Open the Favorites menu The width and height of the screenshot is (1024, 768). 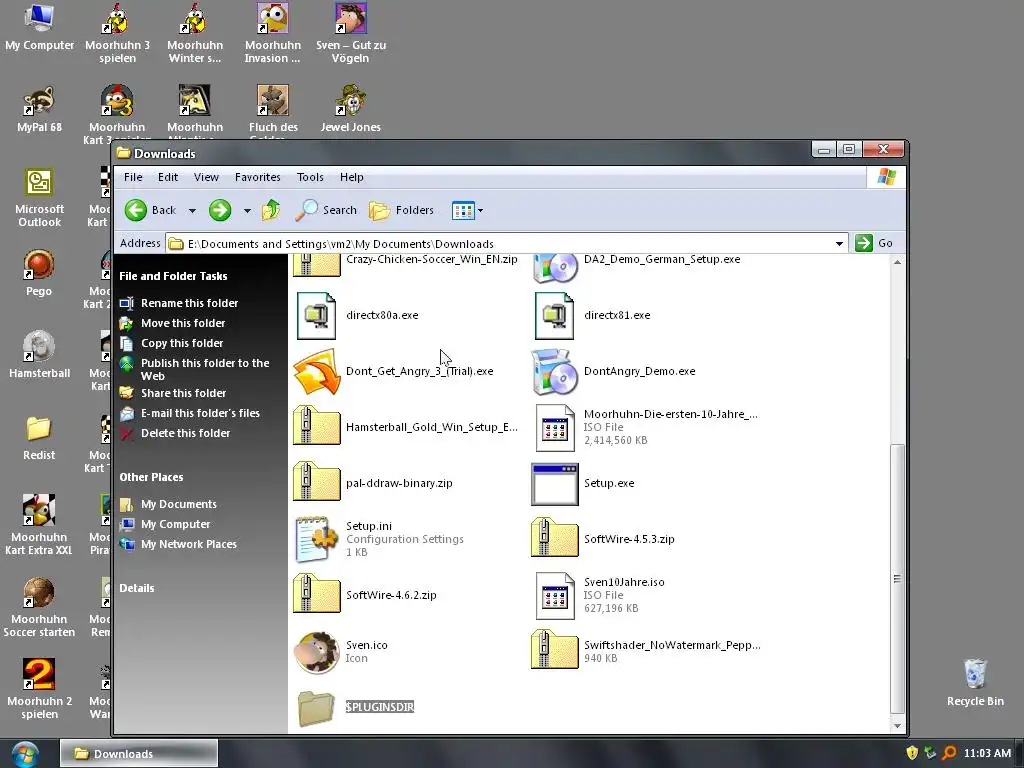point(258,177)
